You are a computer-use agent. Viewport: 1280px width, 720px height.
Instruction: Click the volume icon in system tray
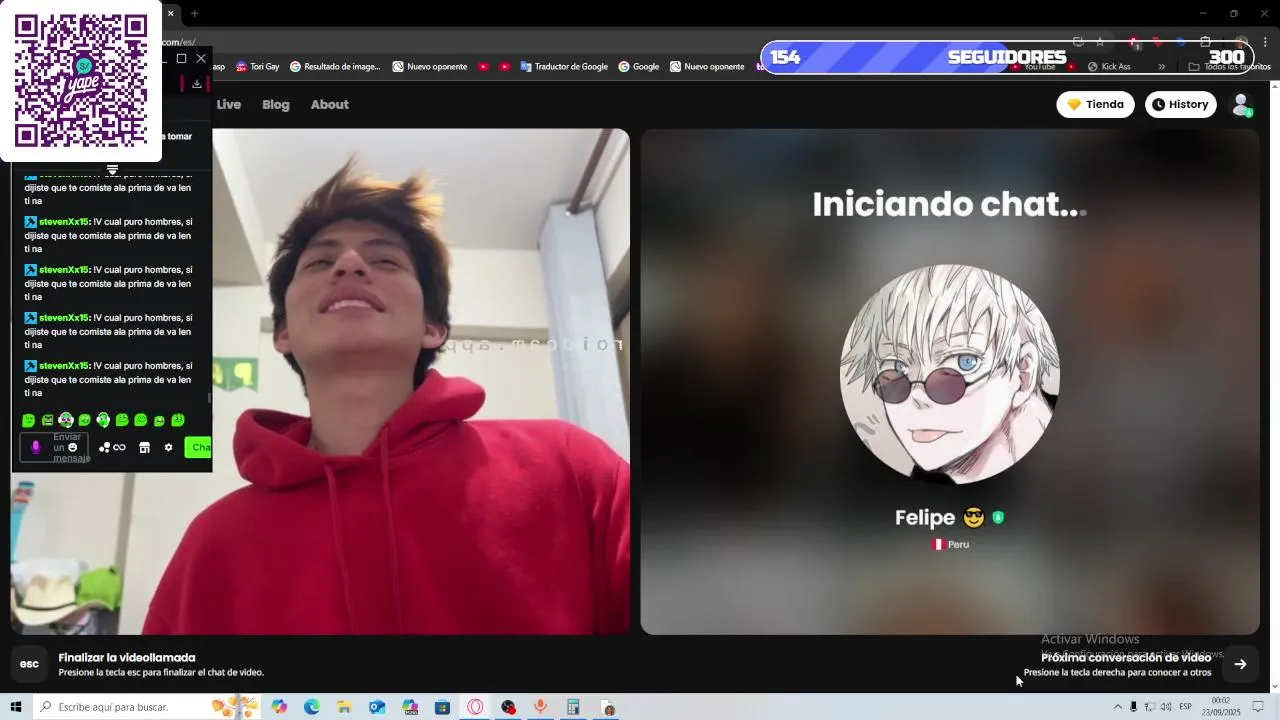point(1166,707)
